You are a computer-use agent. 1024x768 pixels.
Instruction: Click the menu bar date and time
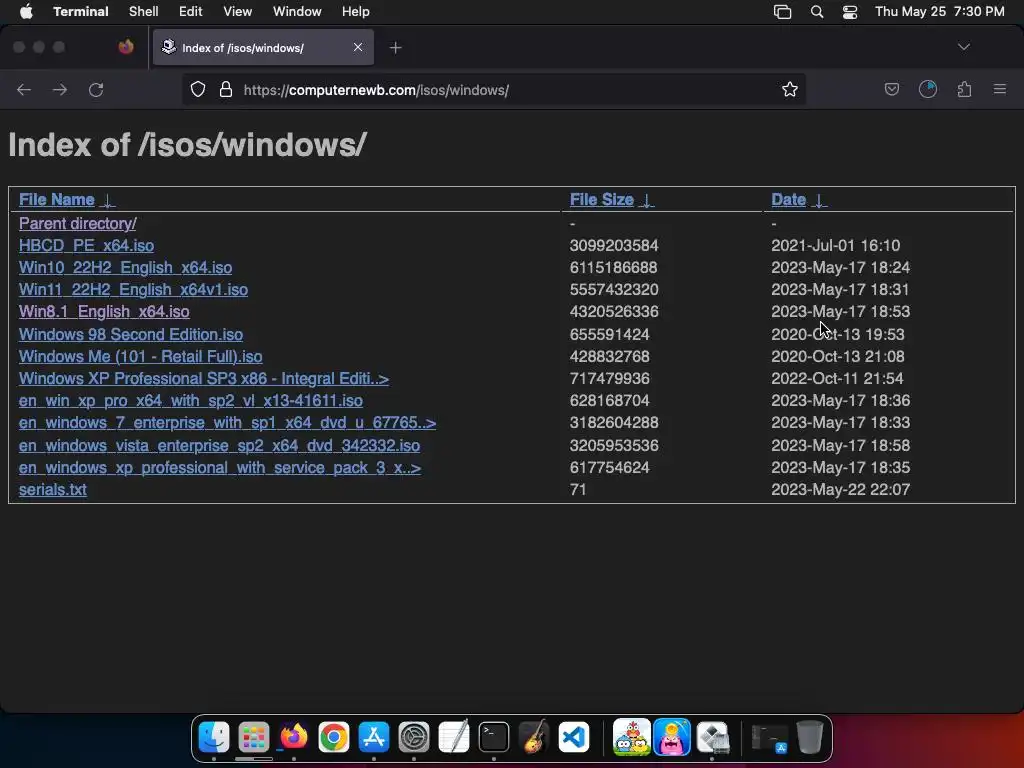point(940,12)
